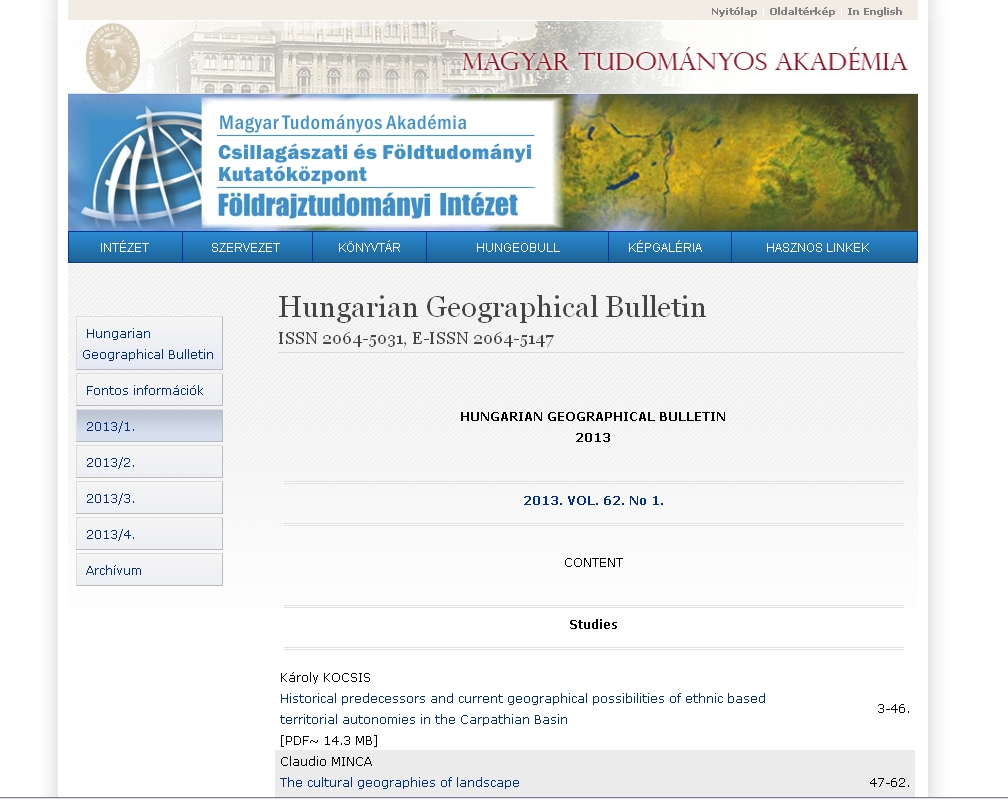Open the KÖNYVTÁR menu

(369, 248)
